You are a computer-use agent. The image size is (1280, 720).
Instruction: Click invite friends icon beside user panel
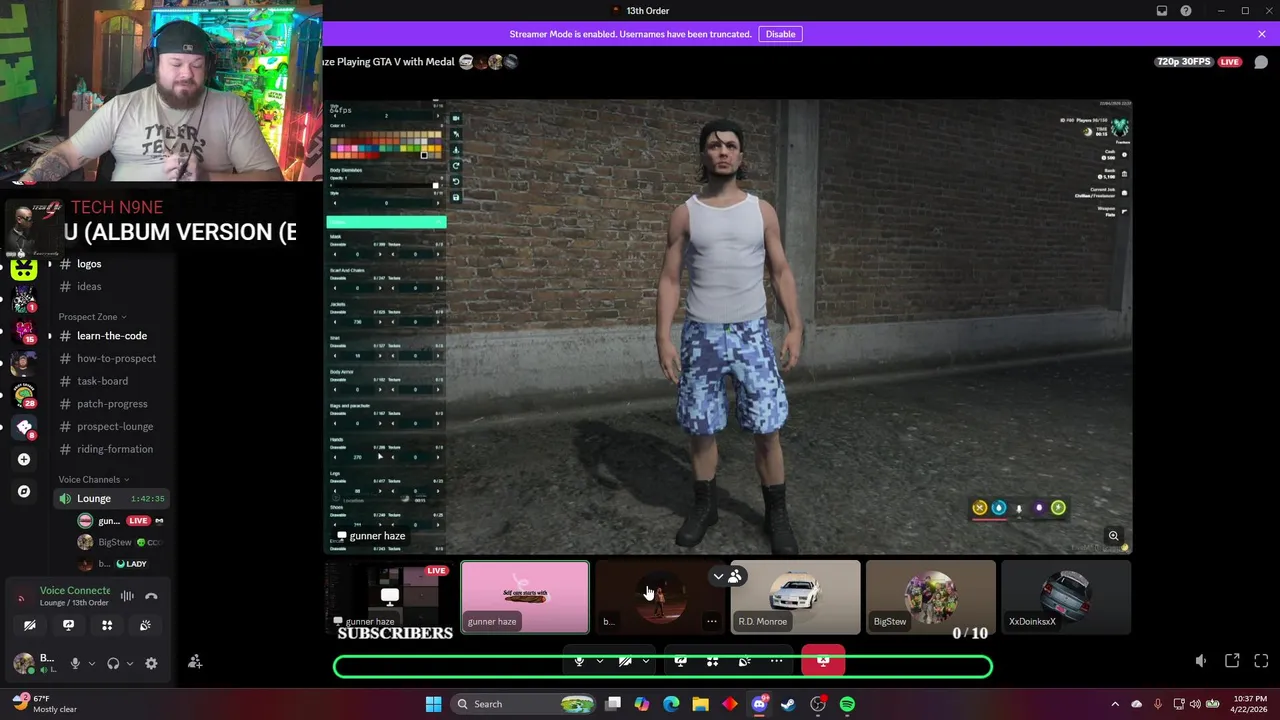[x=195, y=662]
